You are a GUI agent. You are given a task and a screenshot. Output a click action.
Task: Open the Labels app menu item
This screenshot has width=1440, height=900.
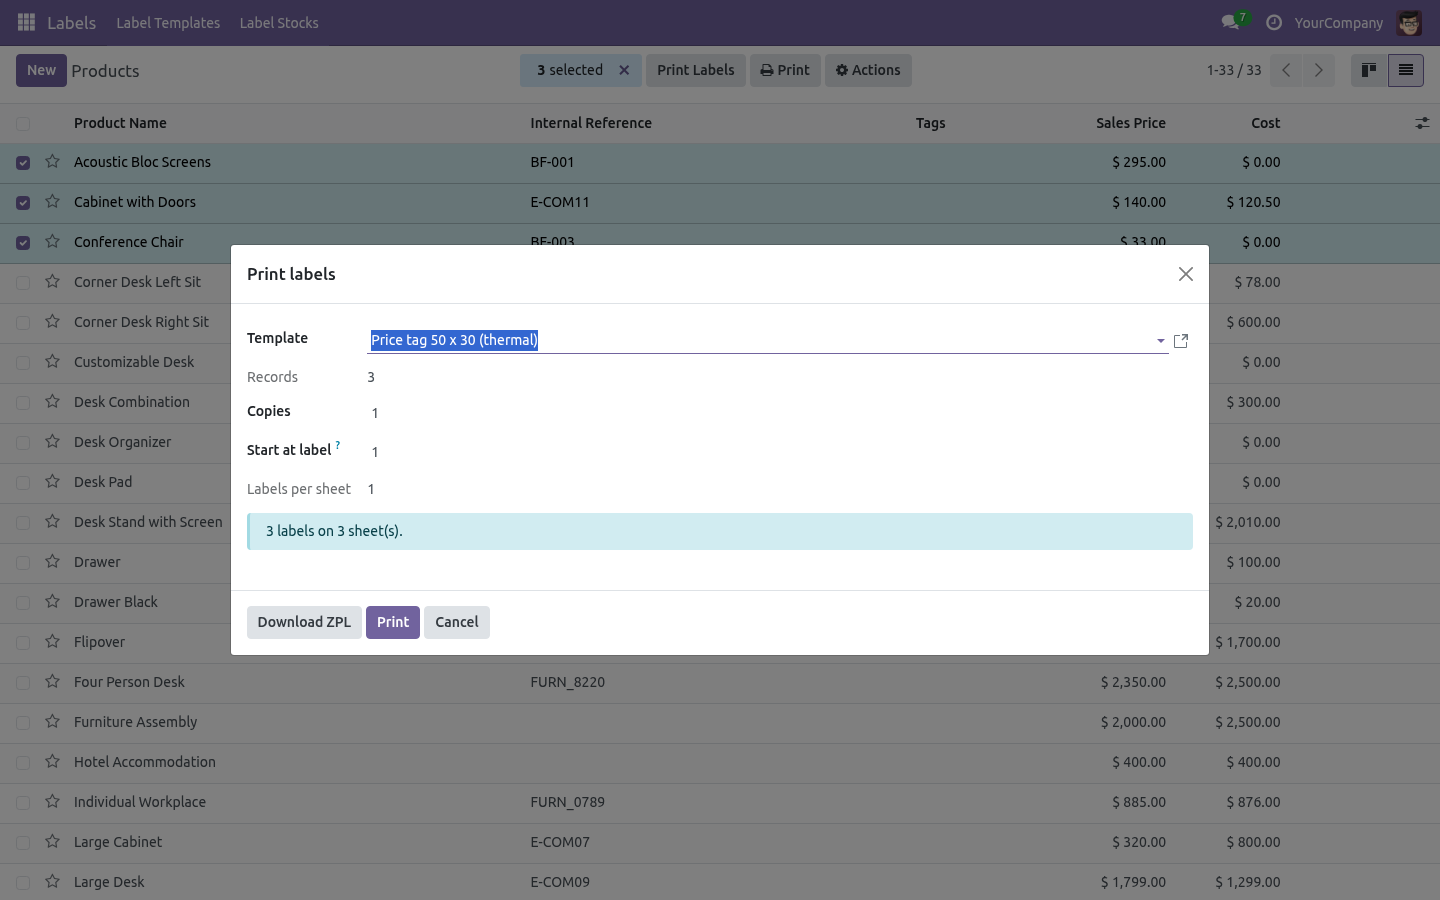pyautogui.click(x=72, y=22)
